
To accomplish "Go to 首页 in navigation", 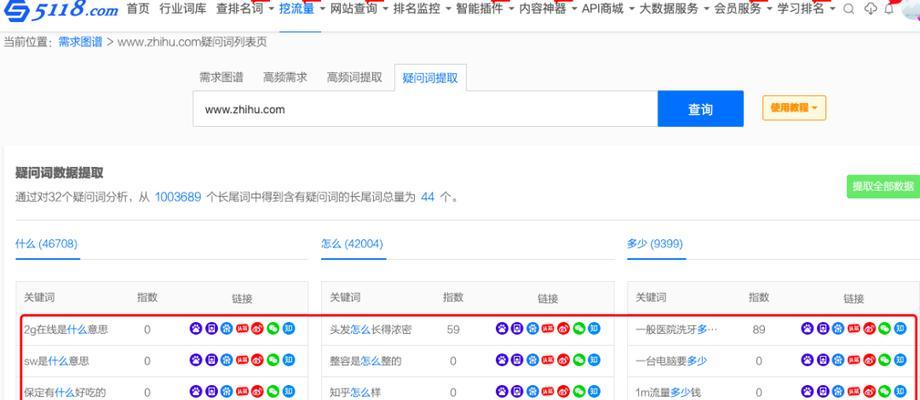I will 138,9.
